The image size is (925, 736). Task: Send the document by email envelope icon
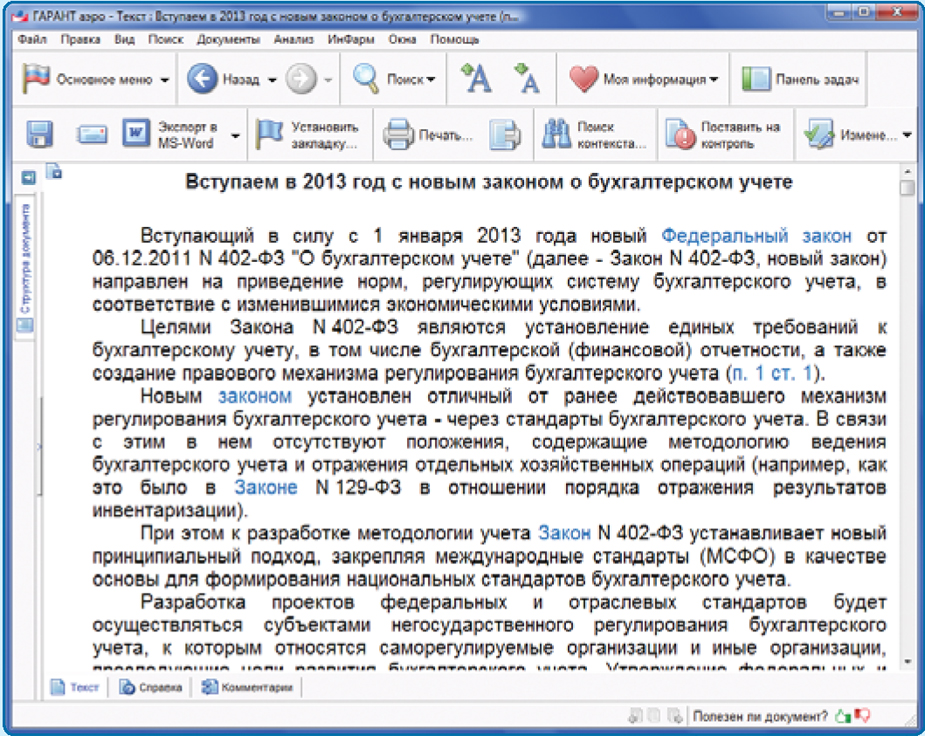92,133
